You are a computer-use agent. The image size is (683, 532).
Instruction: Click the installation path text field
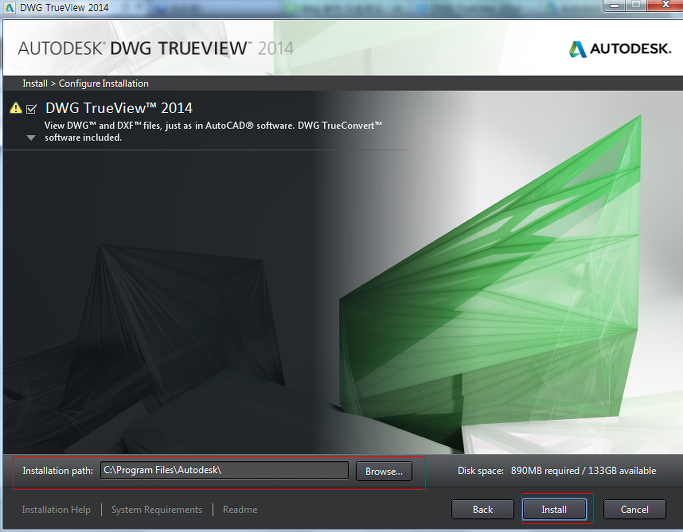[224, 470]
